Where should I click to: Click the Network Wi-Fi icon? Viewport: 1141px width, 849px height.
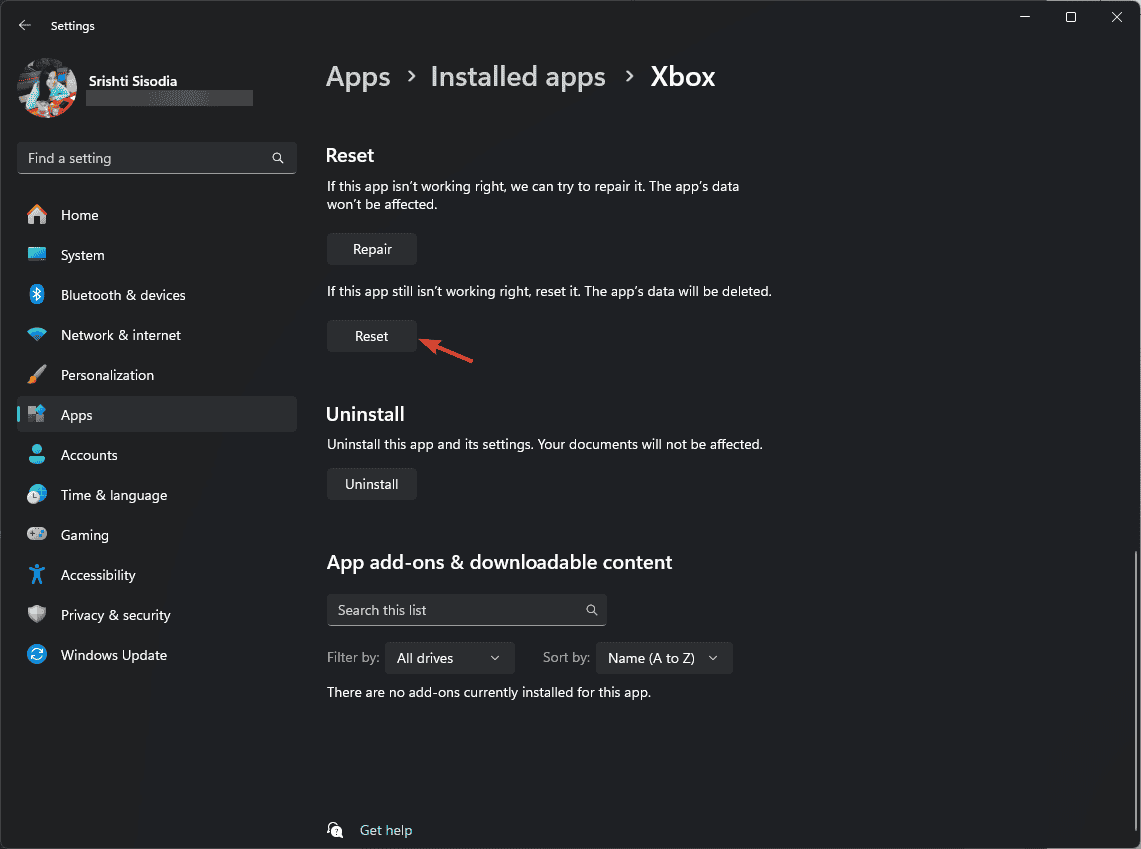click(37, 335)
